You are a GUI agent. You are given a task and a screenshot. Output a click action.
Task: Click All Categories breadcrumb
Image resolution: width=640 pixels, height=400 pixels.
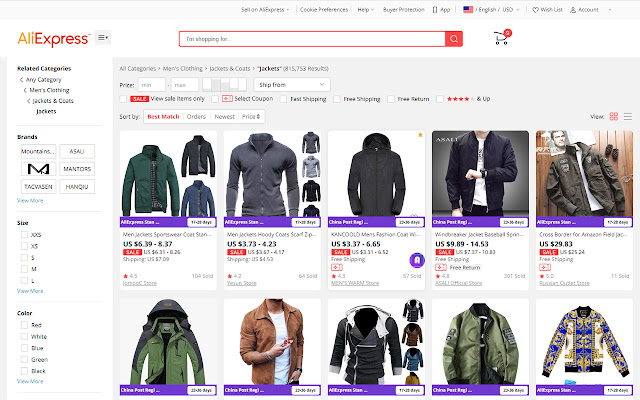138,69
